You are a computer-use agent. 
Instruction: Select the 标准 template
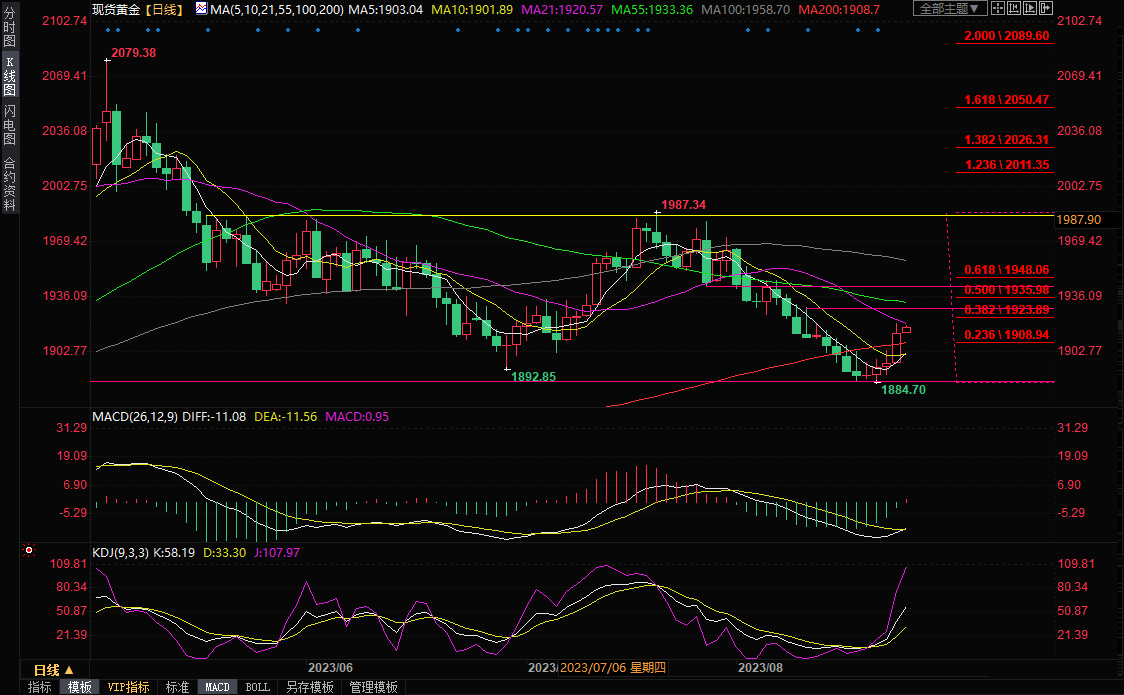(177, 687)
